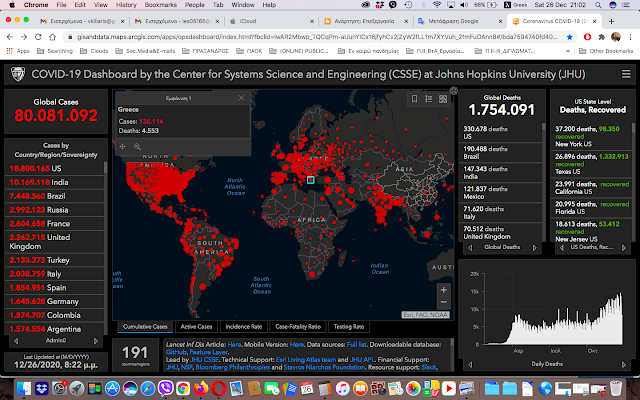640x400 pixels.
Task: Open the Full list data sources link
Action: (356, 344)
